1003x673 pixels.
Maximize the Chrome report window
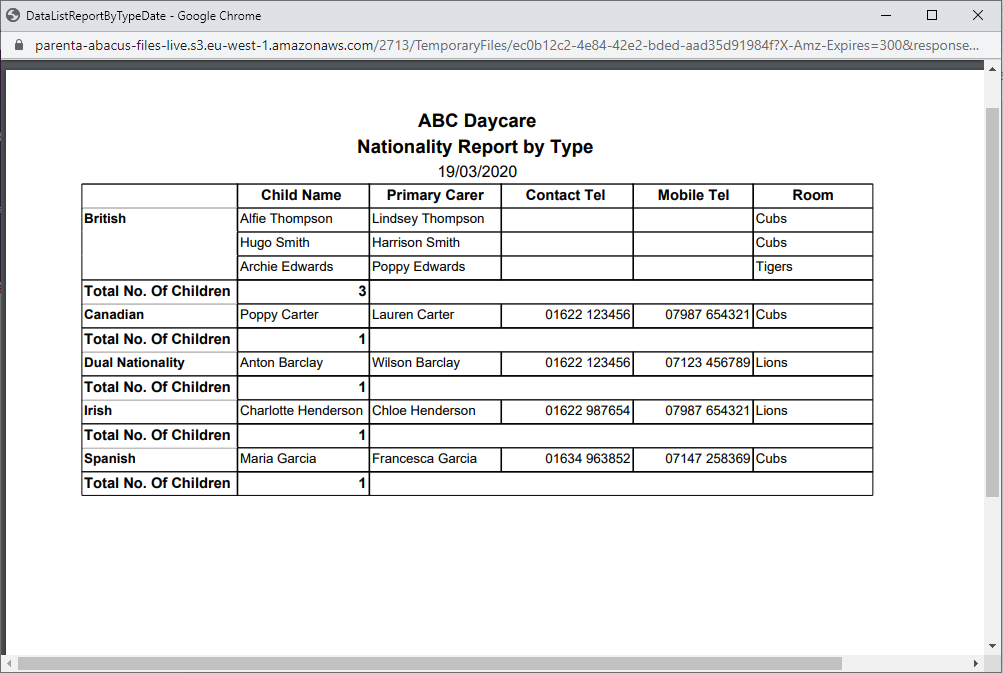pyautogui.click(x=932, y=15)
